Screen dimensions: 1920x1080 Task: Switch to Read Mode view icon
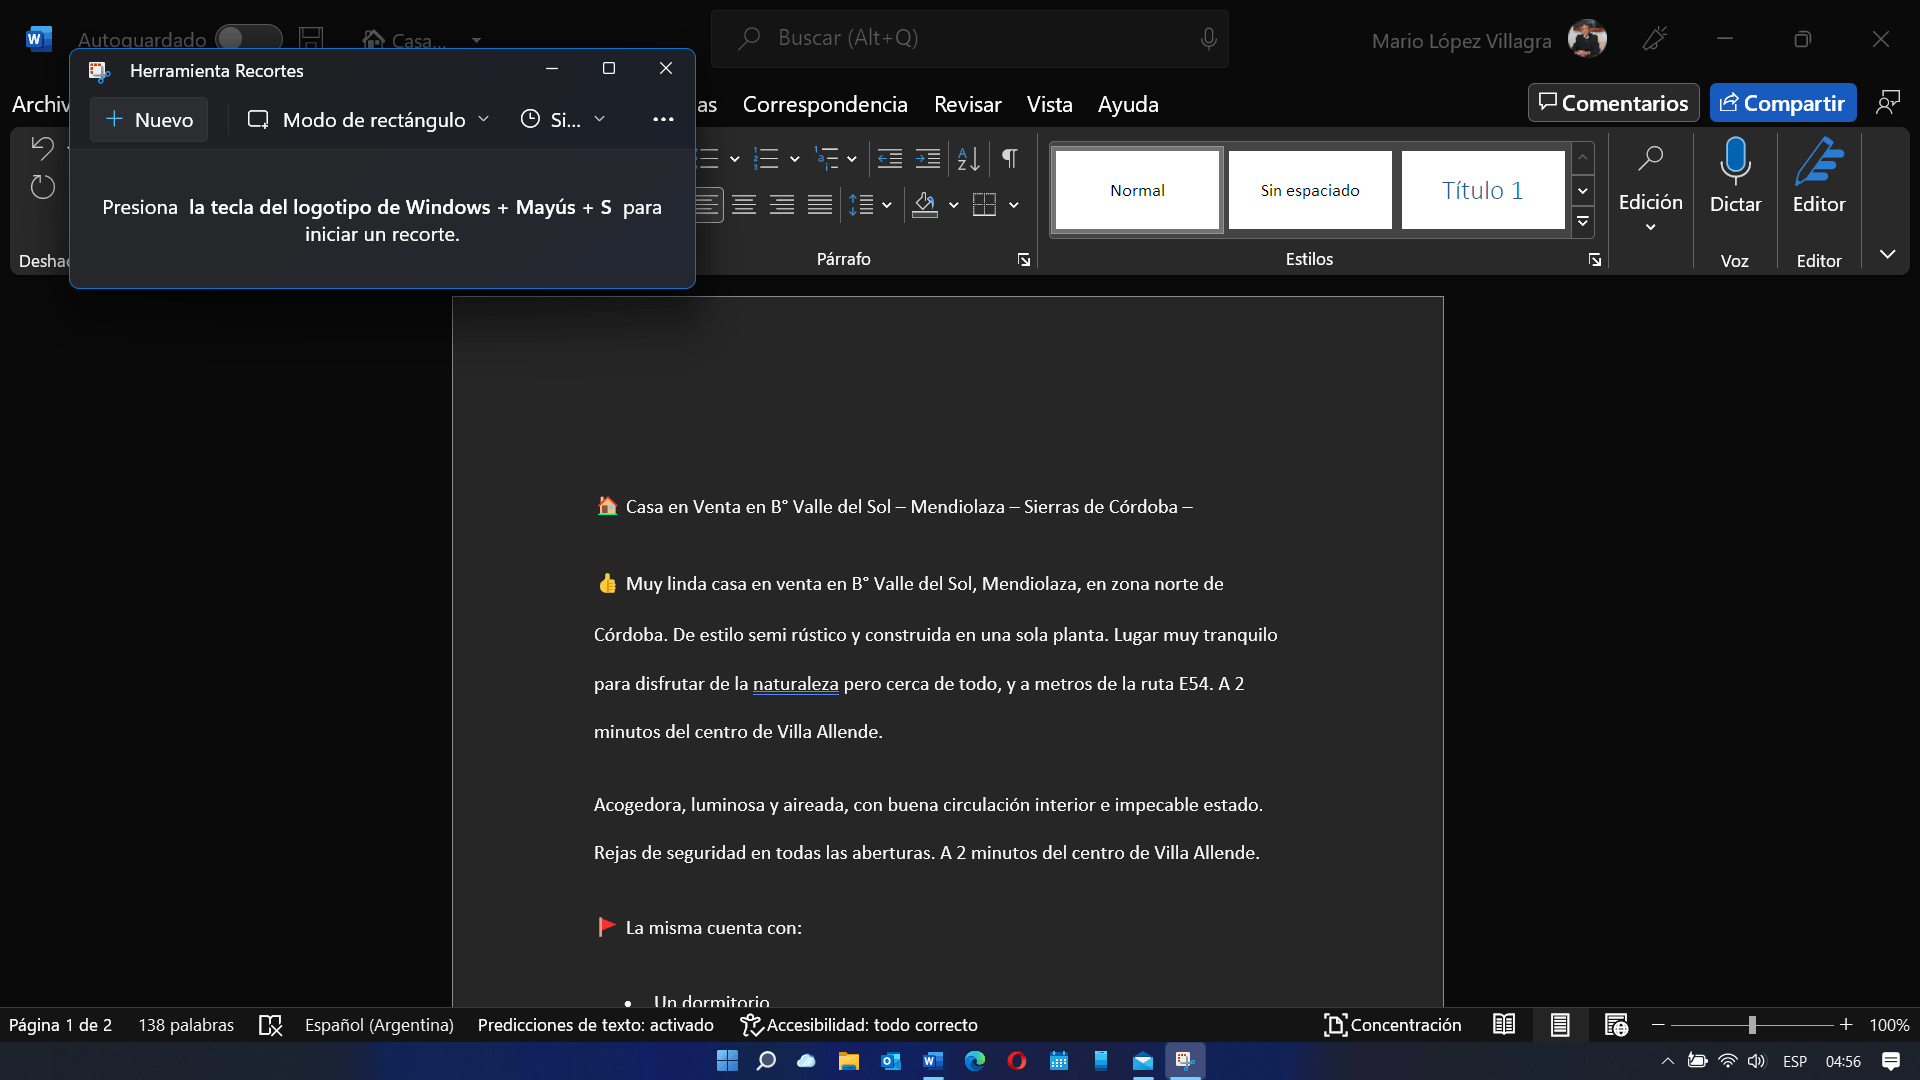pos(1504,1025)
